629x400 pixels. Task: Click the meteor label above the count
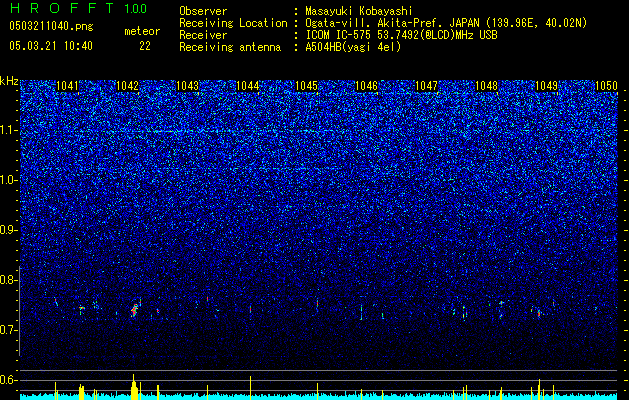[x=142, y=31]
